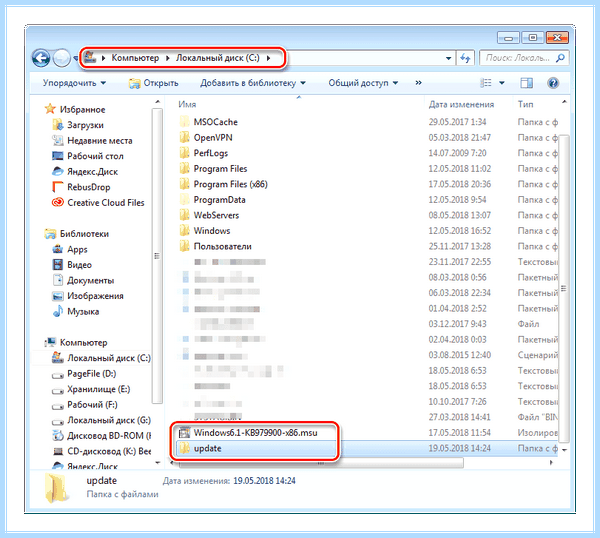Select Windows6.1-KB979900-x86.msu file icon

(184, 433)
